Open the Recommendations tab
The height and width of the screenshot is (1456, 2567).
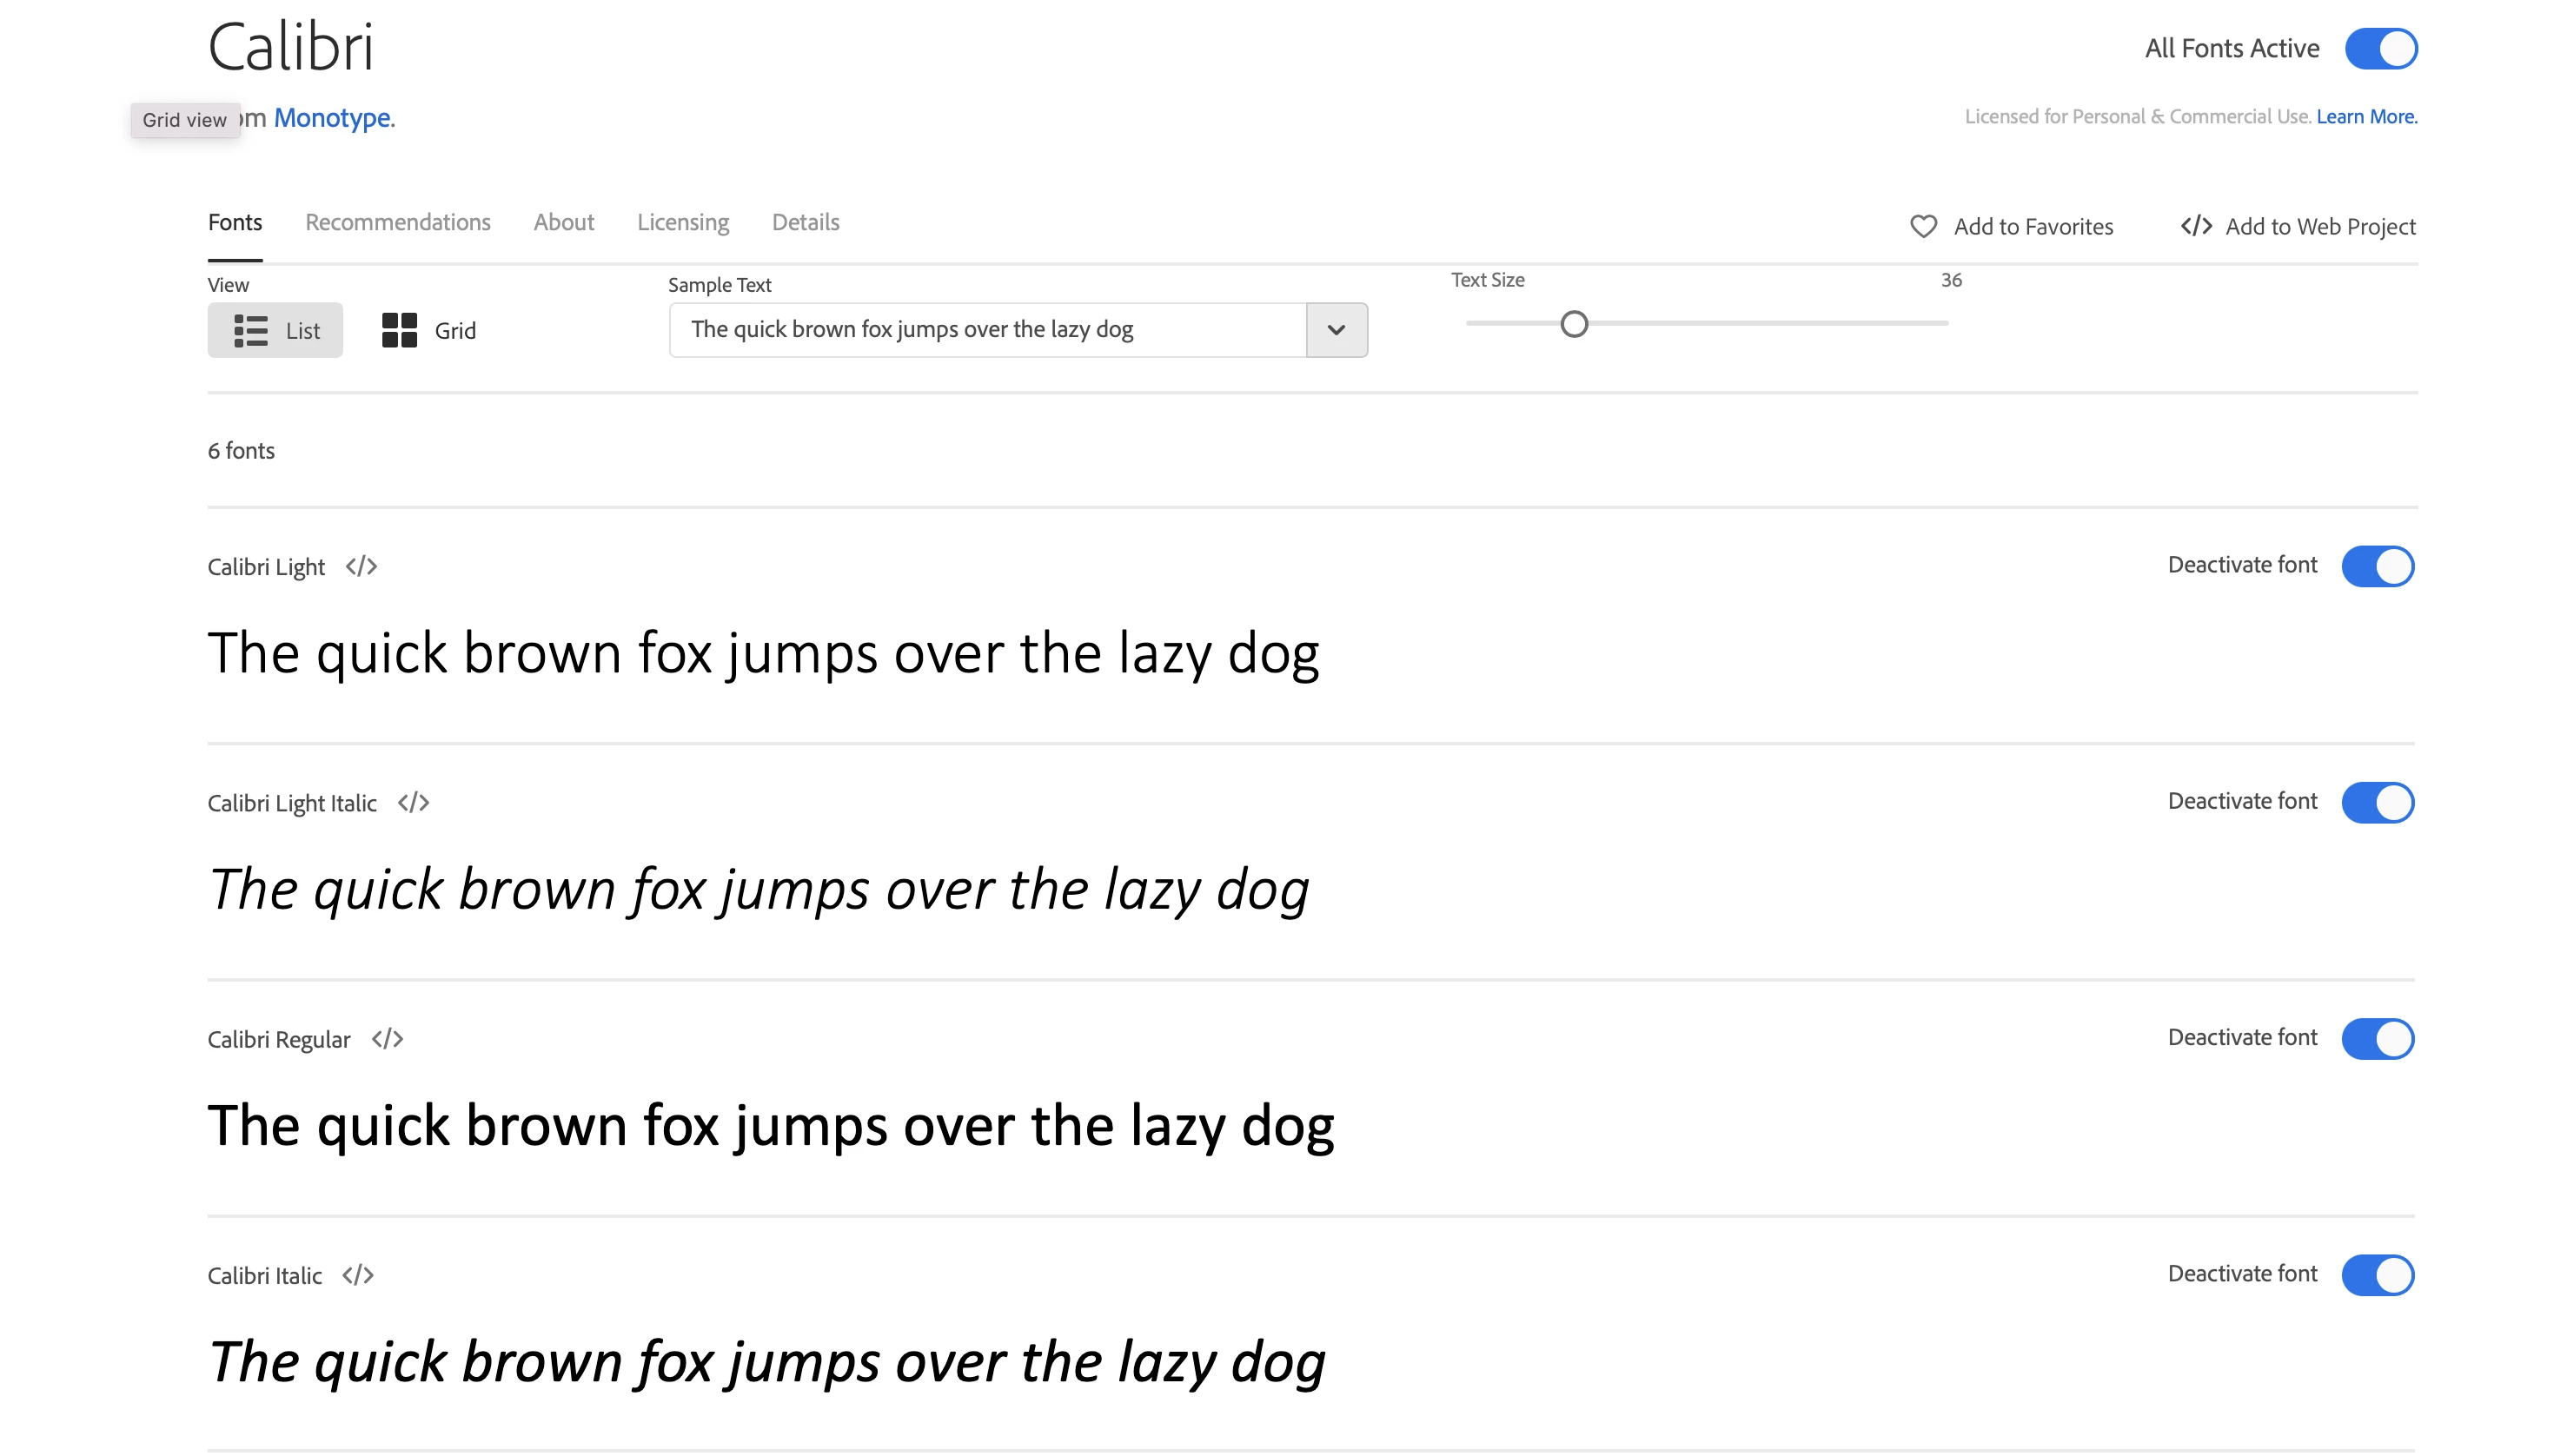pyautogui.click(x=397, y=222)
